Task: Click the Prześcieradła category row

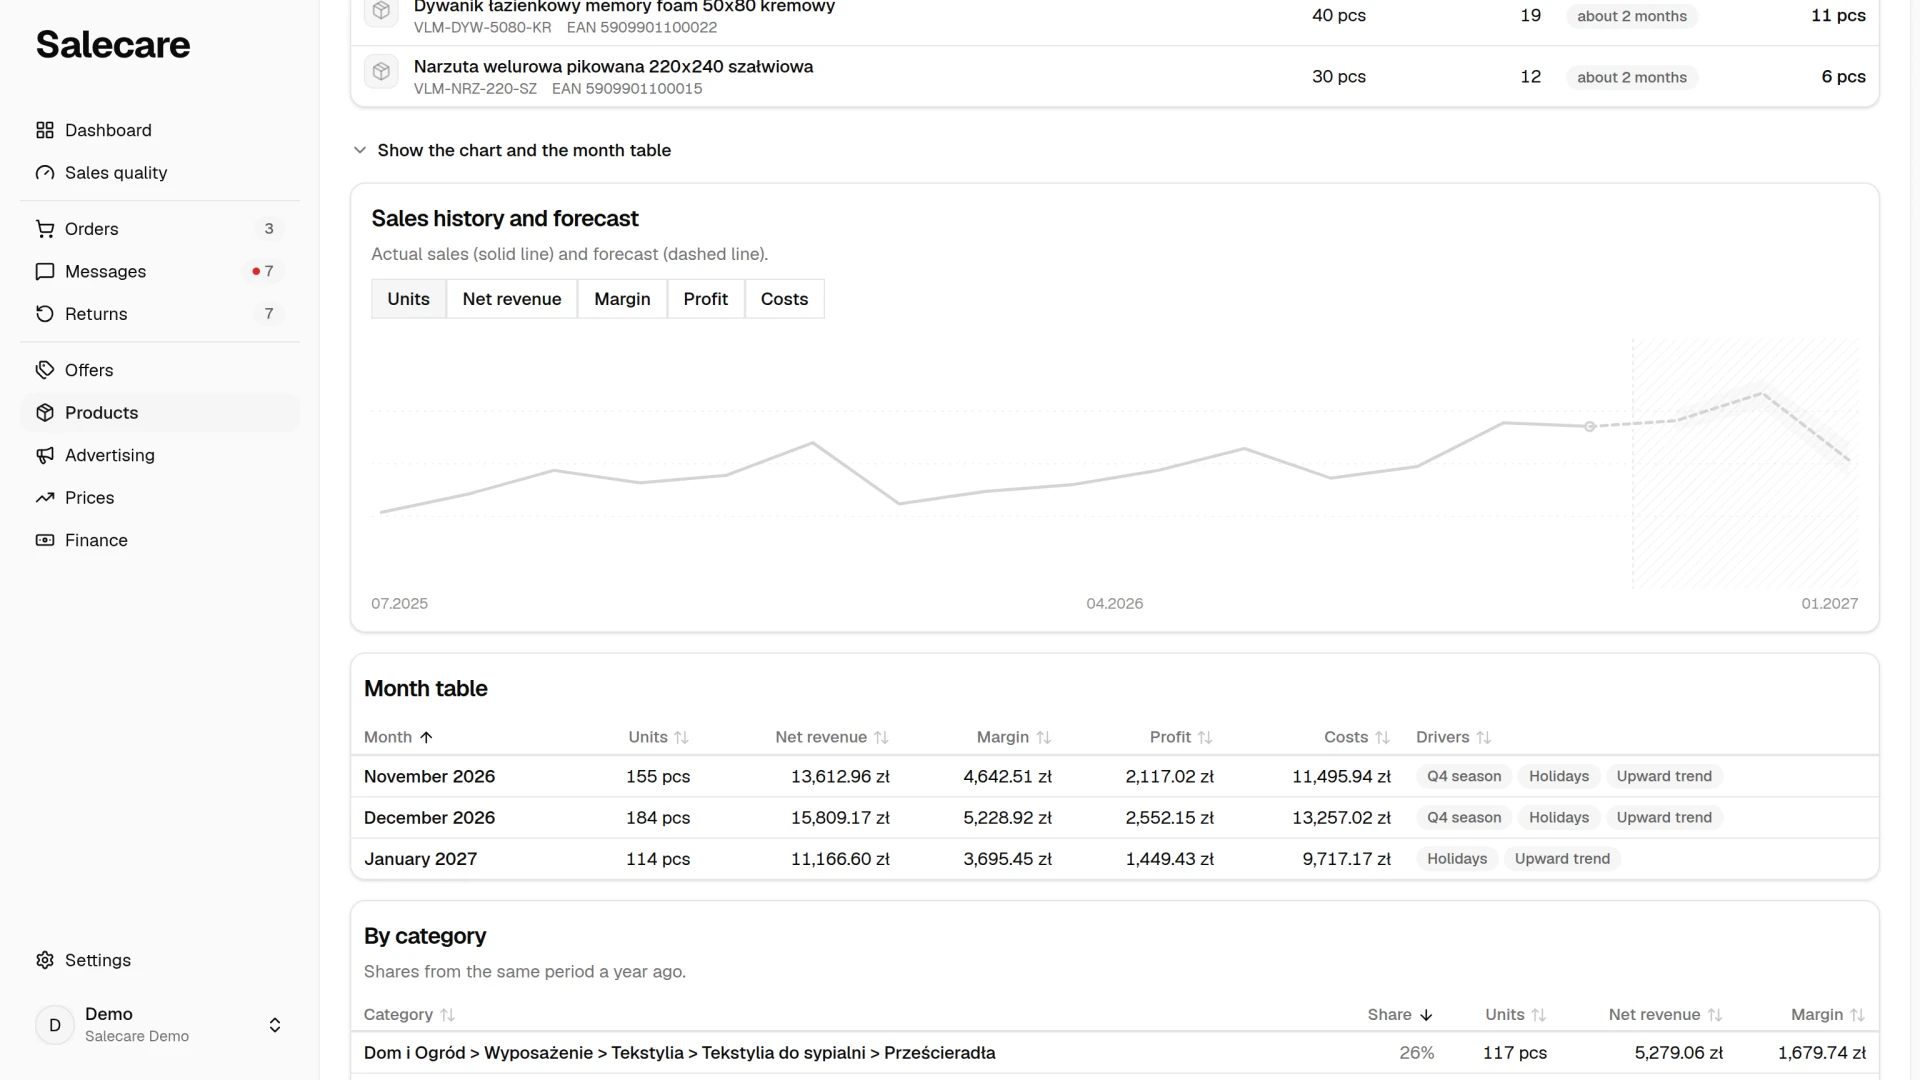Action: [x=1114, y=1053]
